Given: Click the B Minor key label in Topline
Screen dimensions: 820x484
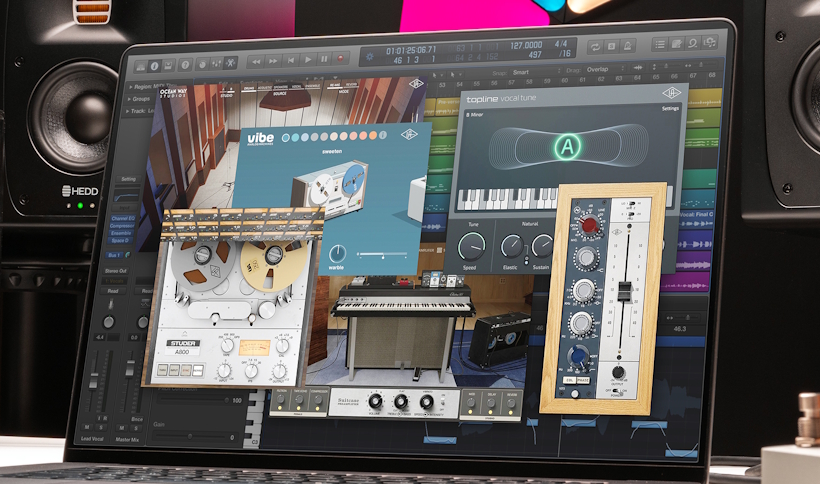Looking at the screenshot, I should (x=475, y=114).
